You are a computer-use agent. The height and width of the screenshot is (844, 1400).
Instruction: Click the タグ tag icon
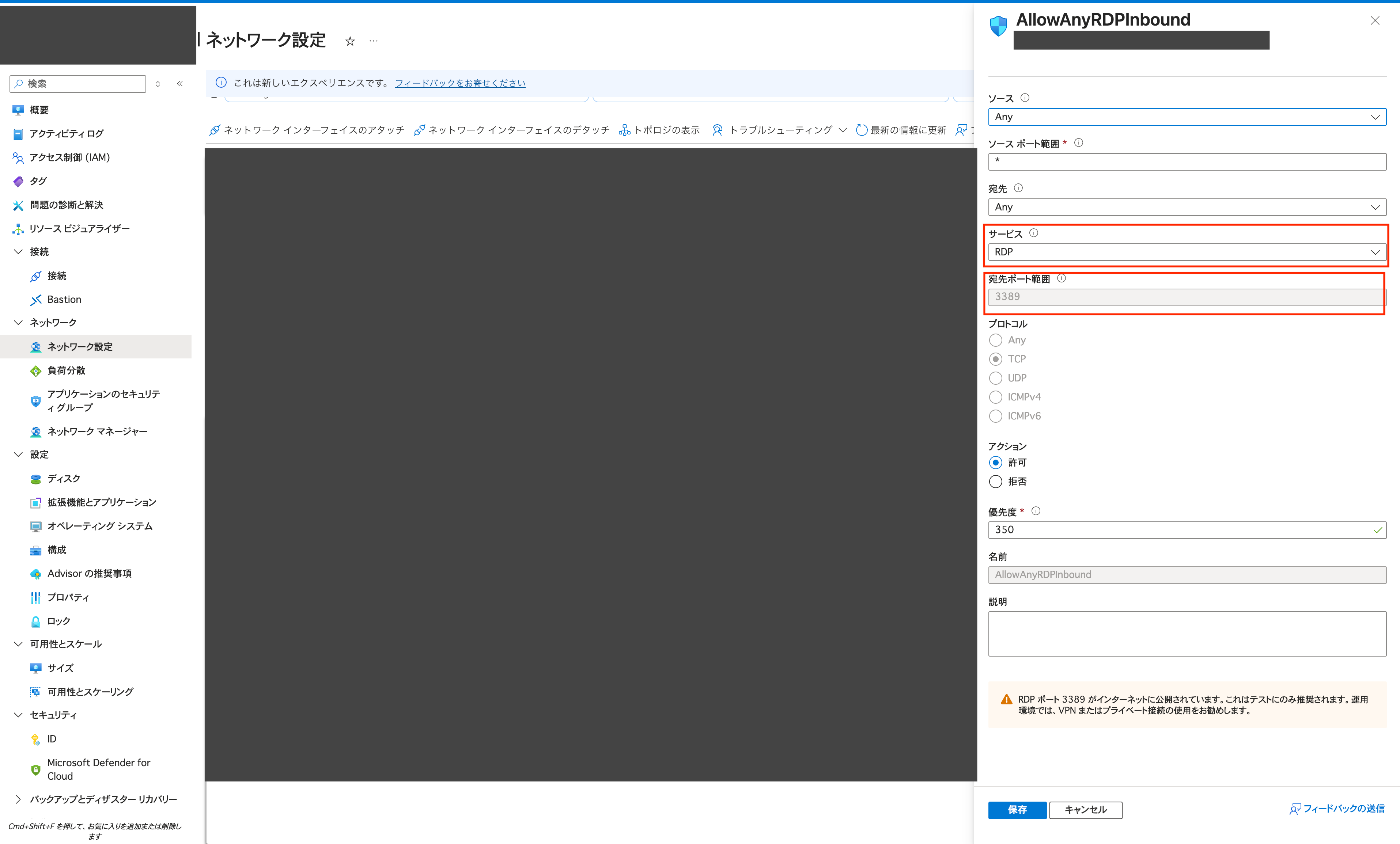click(x=18, y=182)
